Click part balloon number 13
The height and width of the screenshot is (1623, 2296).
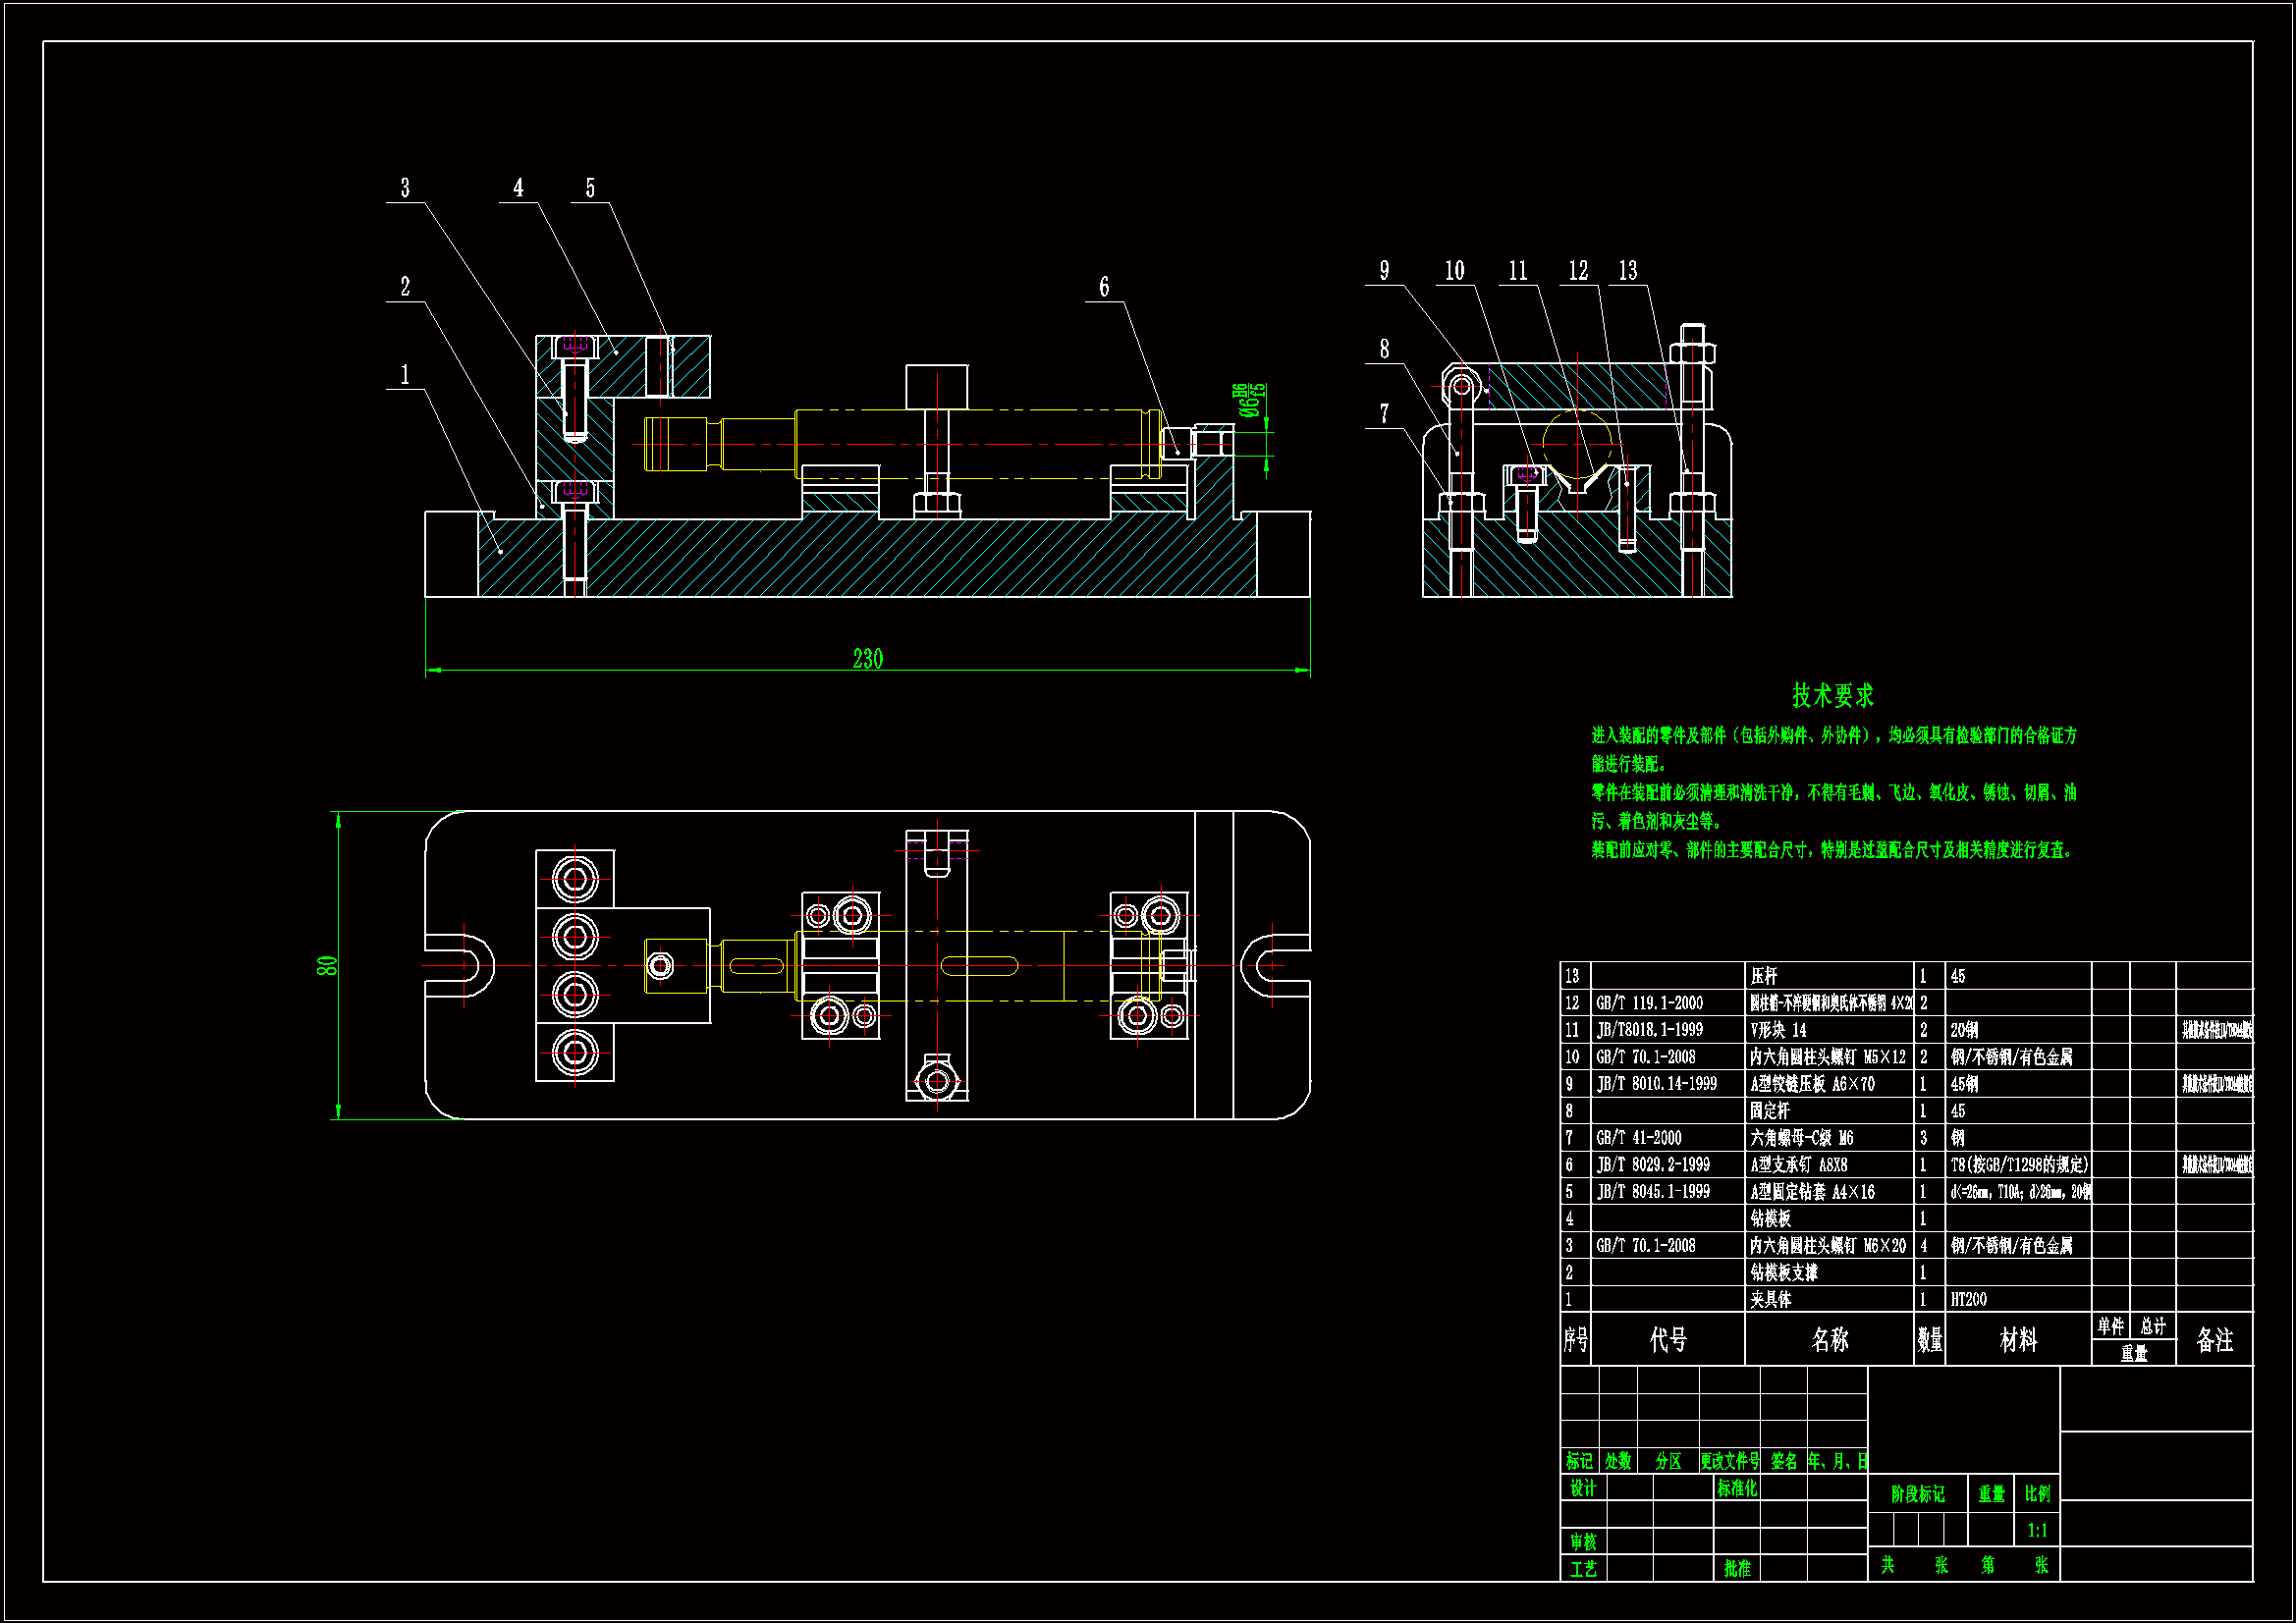[1628, 271]
